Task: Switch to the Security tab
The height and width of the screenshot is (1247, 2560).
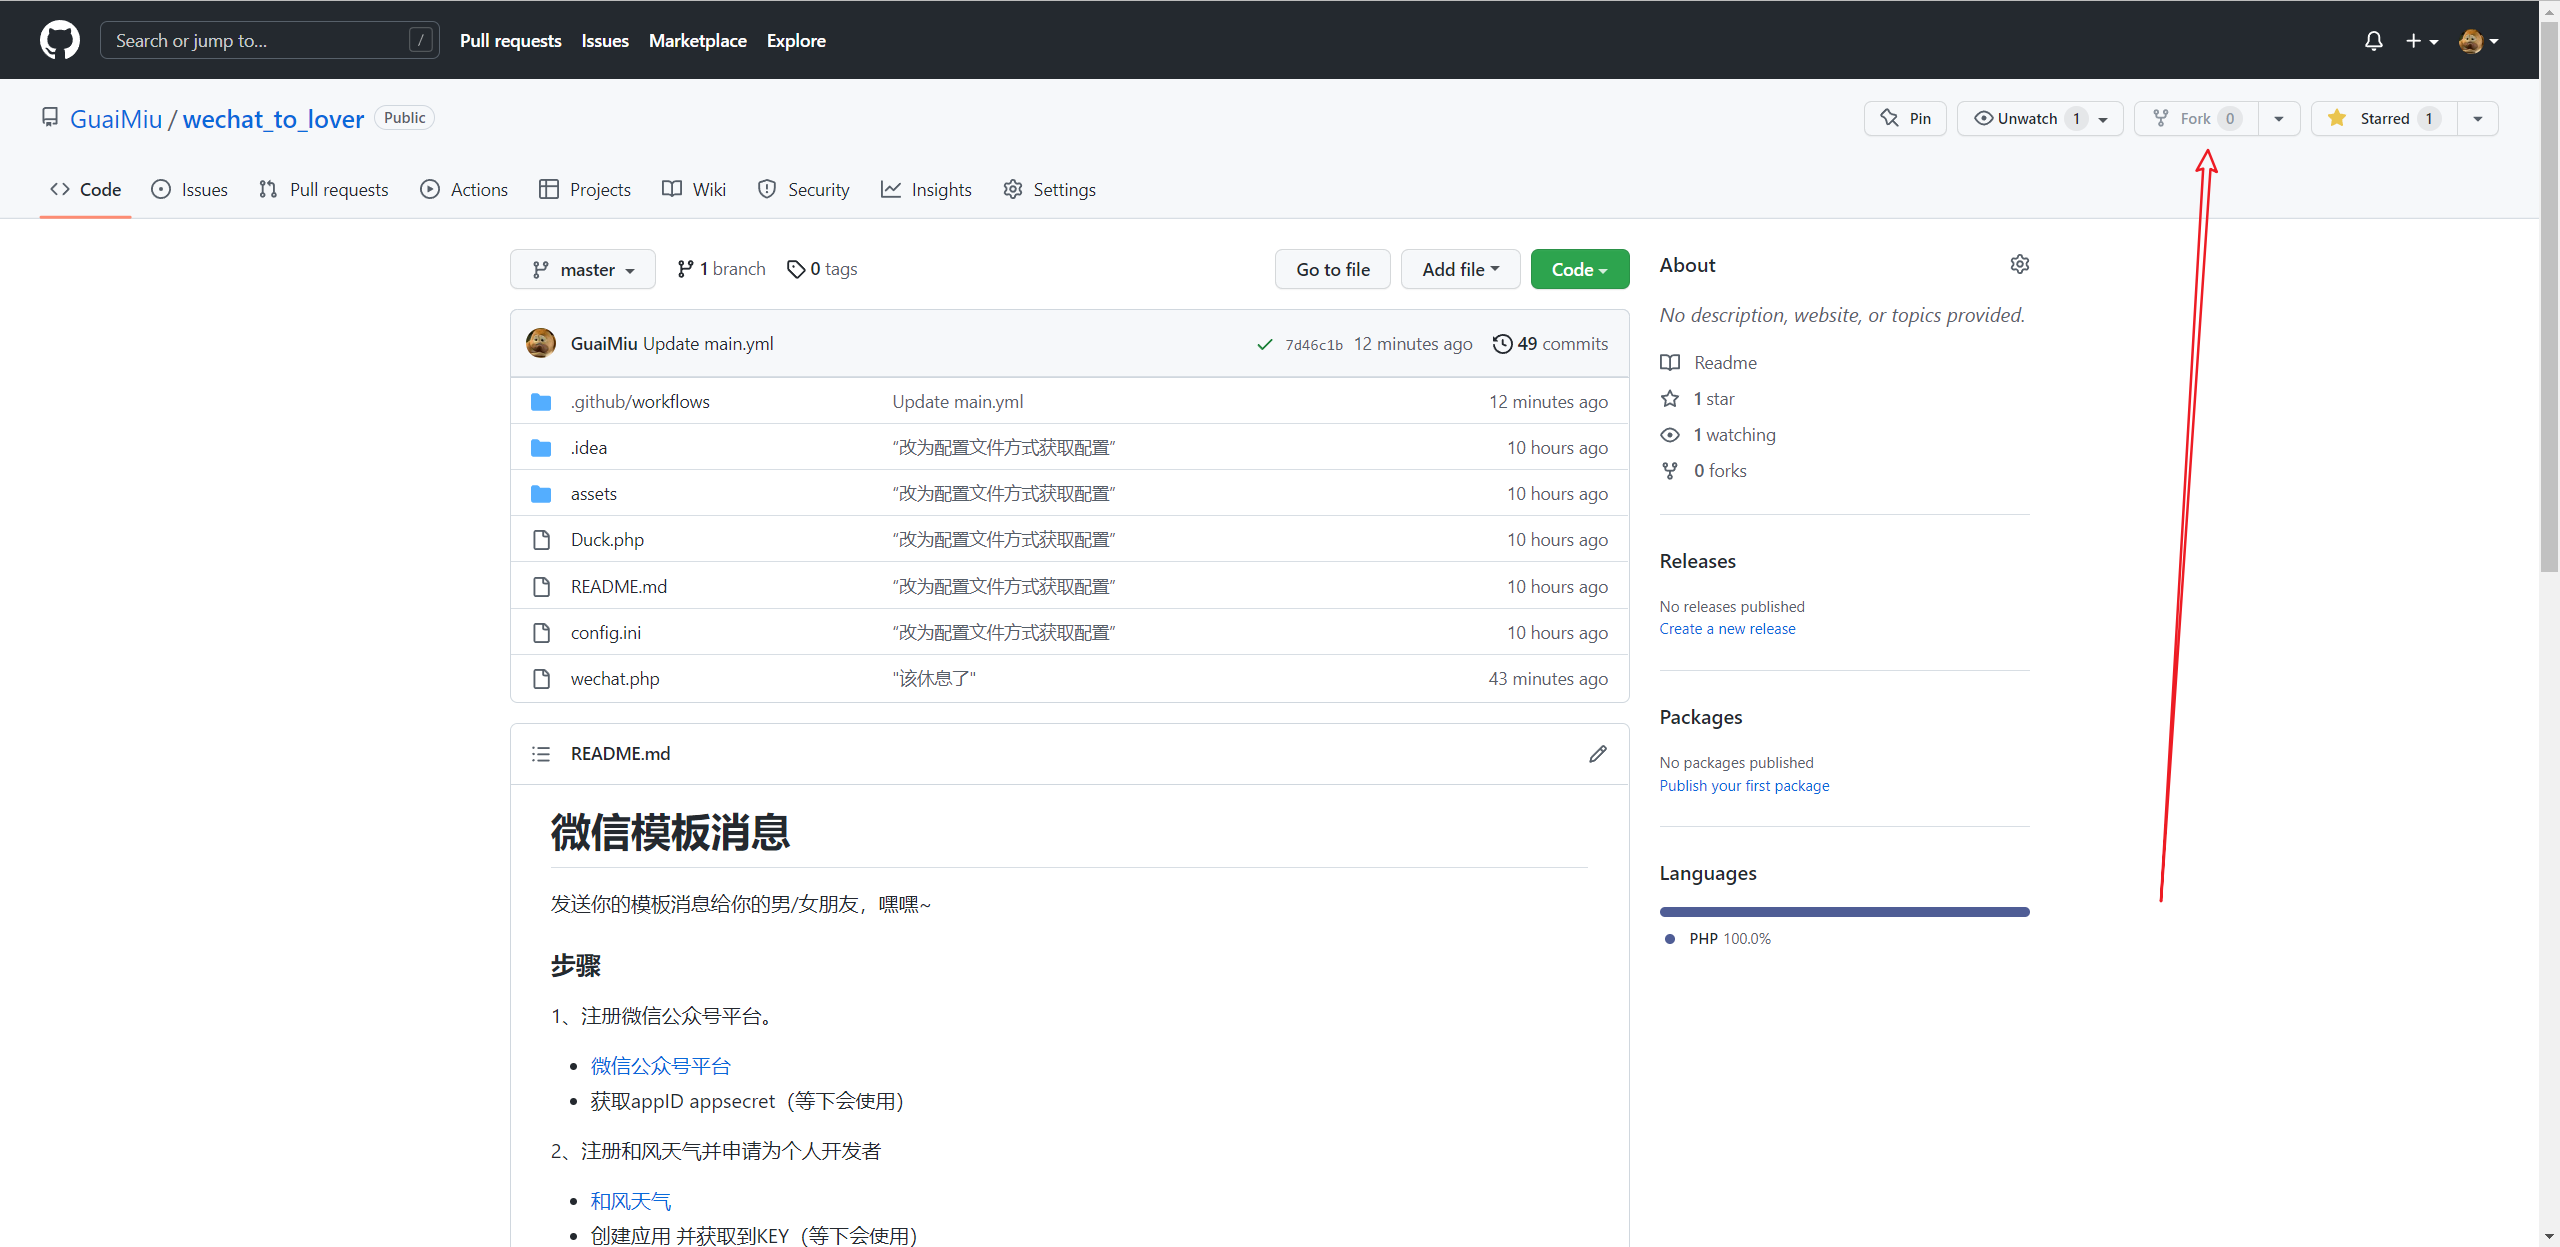Action: (x=804, y=189)
